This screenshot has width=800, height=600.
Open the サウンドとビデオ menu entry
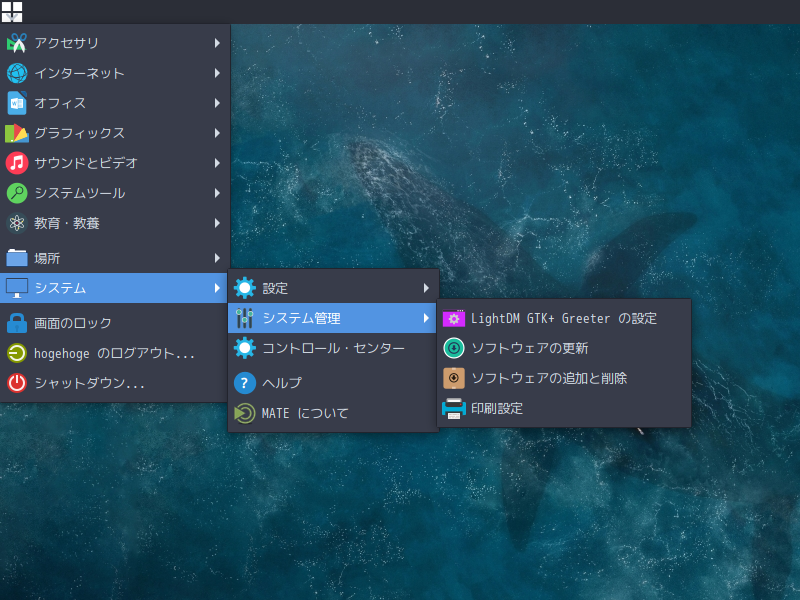pos(115,163)
